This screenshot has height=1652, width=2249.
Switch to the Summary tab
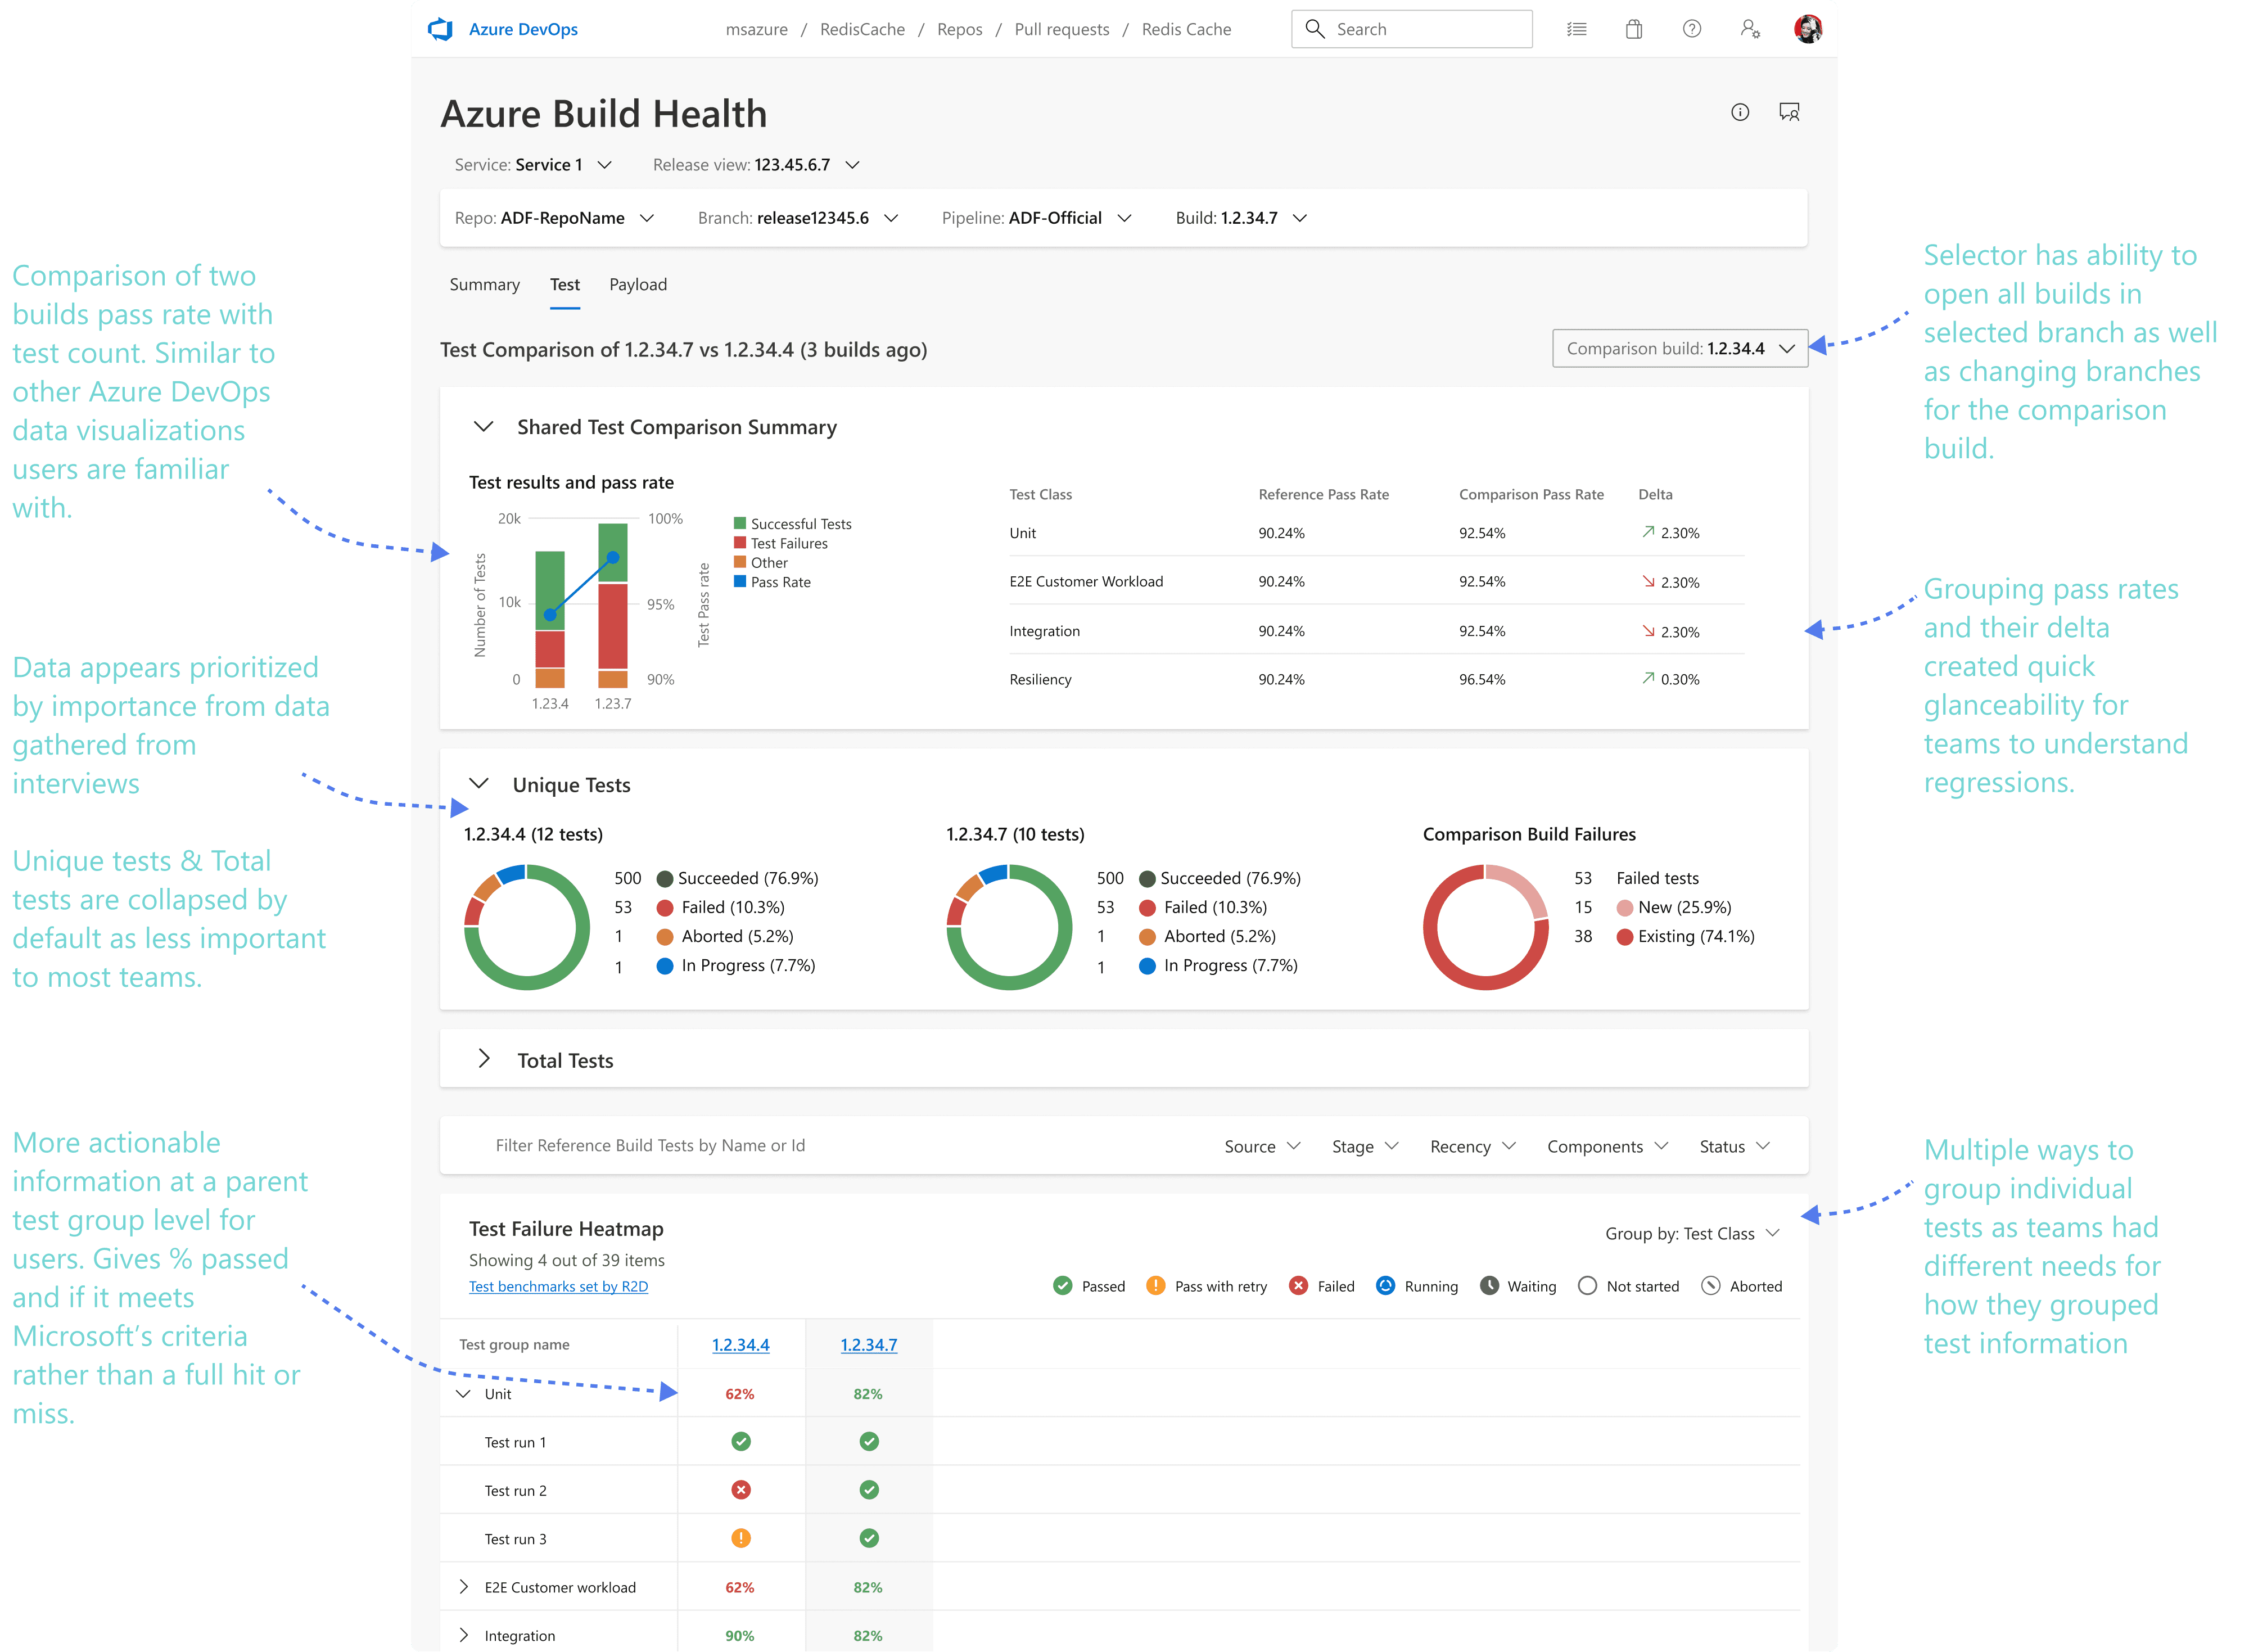pos(484,285)
